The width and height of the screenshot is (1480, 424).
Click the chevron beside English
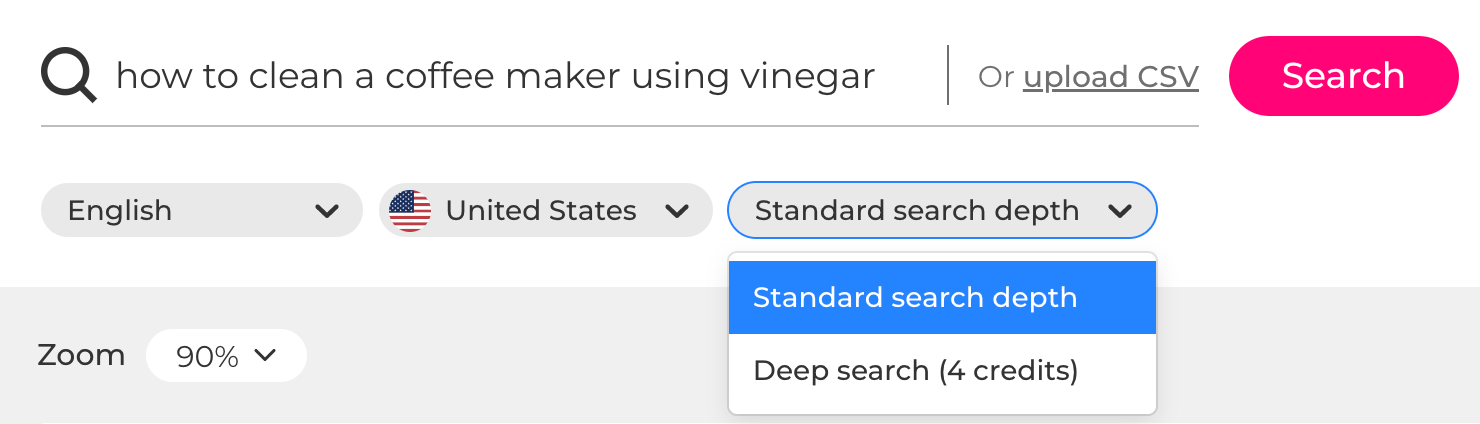pyautogui.click(x=326, y=211)
